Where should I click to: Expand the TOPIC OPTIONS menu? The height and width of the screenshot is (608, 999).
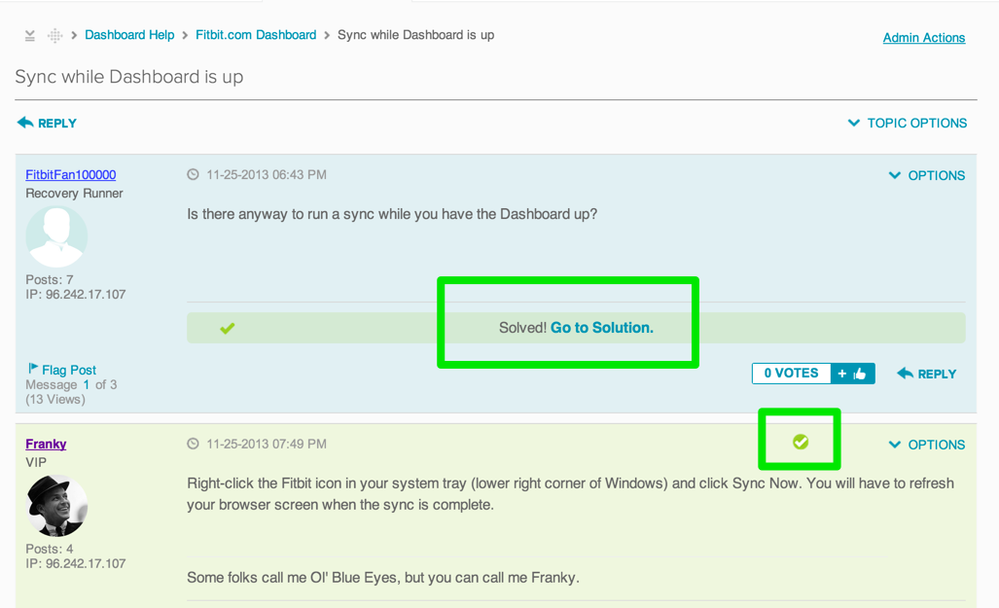coord(907,123)
